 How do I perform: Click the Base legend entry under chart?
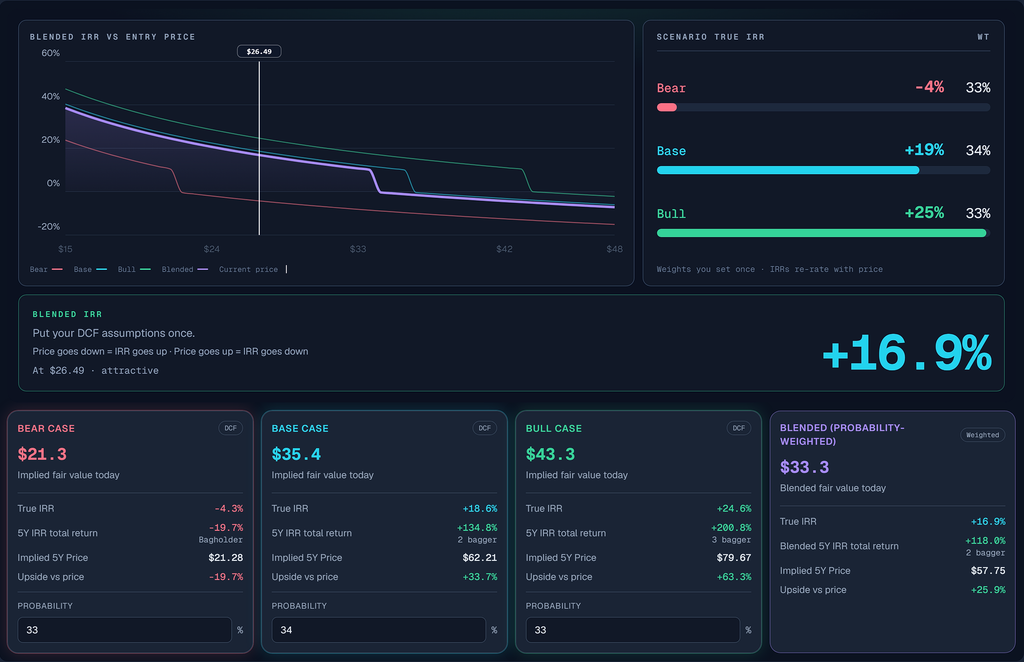[90, 269]
